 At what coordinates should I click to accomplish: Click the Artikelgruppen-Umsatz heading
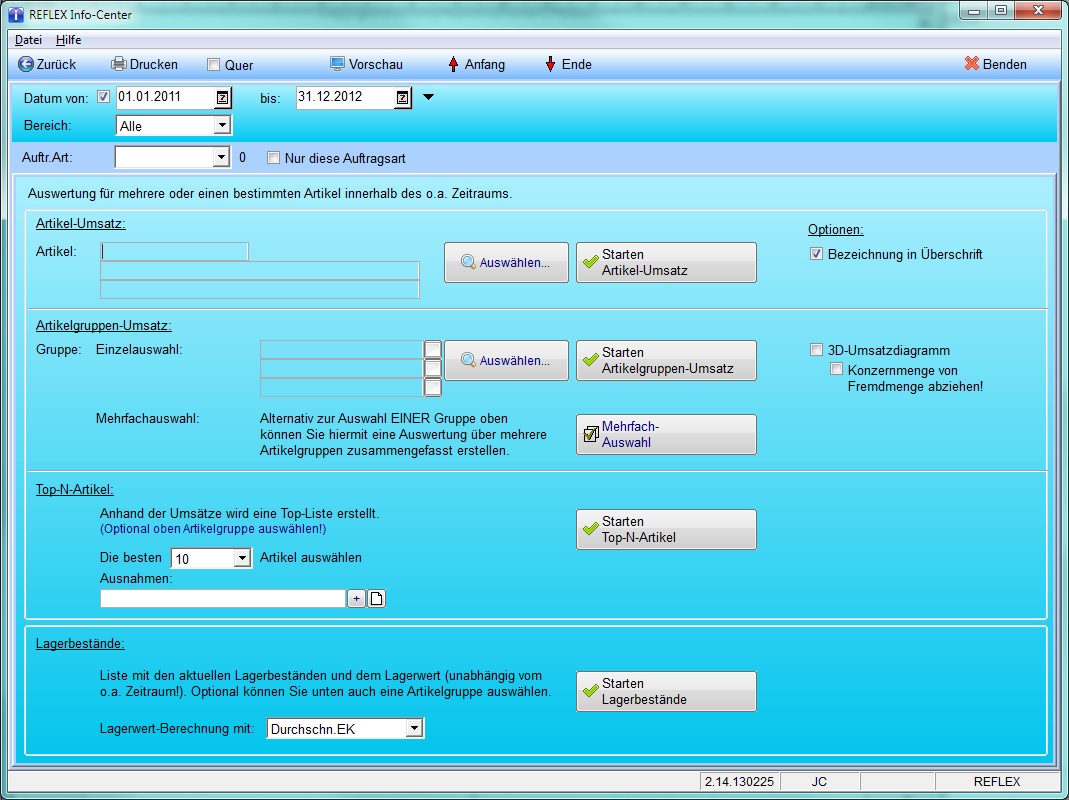pos(104,326)
